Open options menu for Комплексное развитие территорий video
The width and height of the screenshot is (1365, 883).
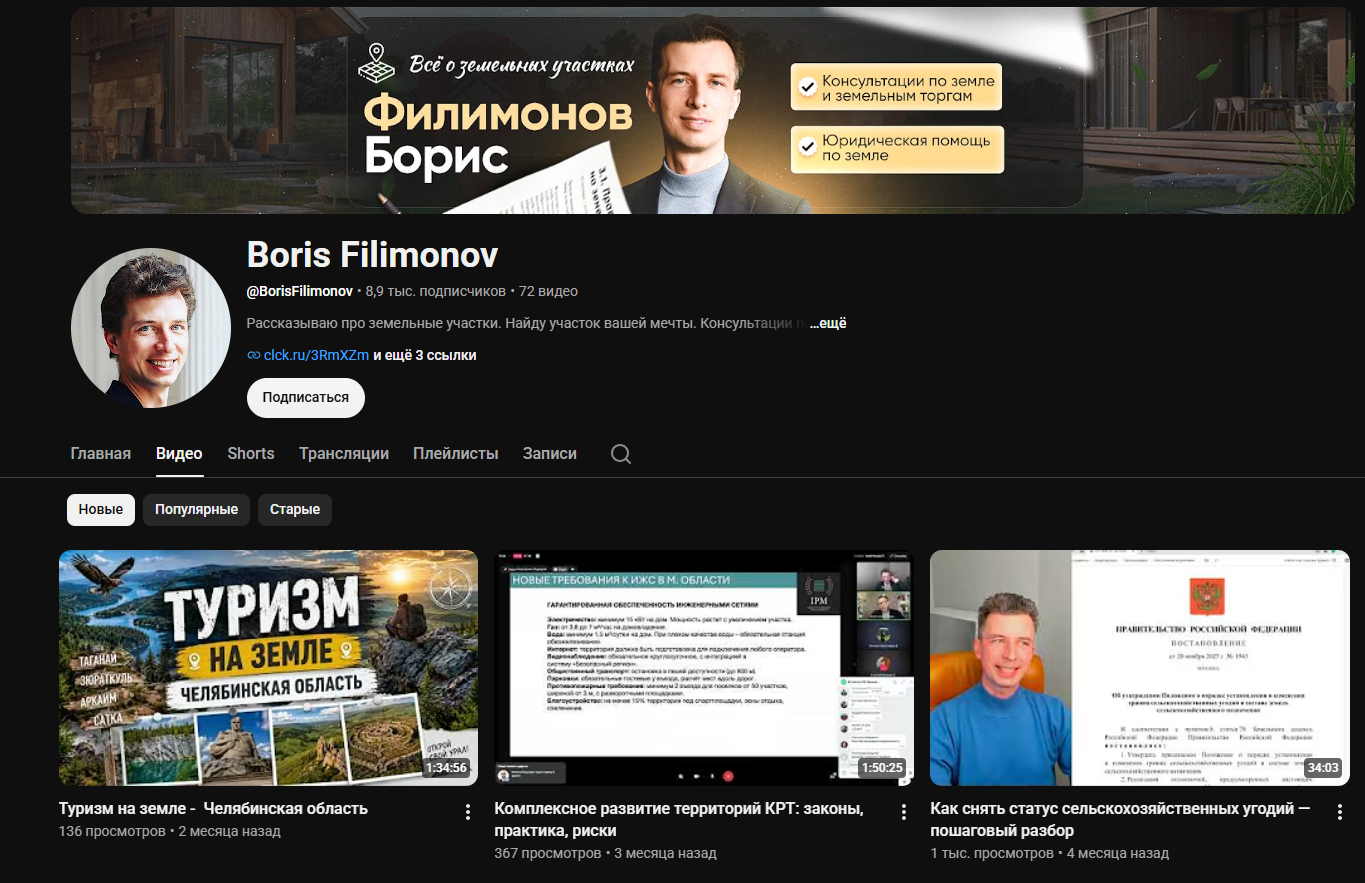pyautogui.click(x=903, y=812)
